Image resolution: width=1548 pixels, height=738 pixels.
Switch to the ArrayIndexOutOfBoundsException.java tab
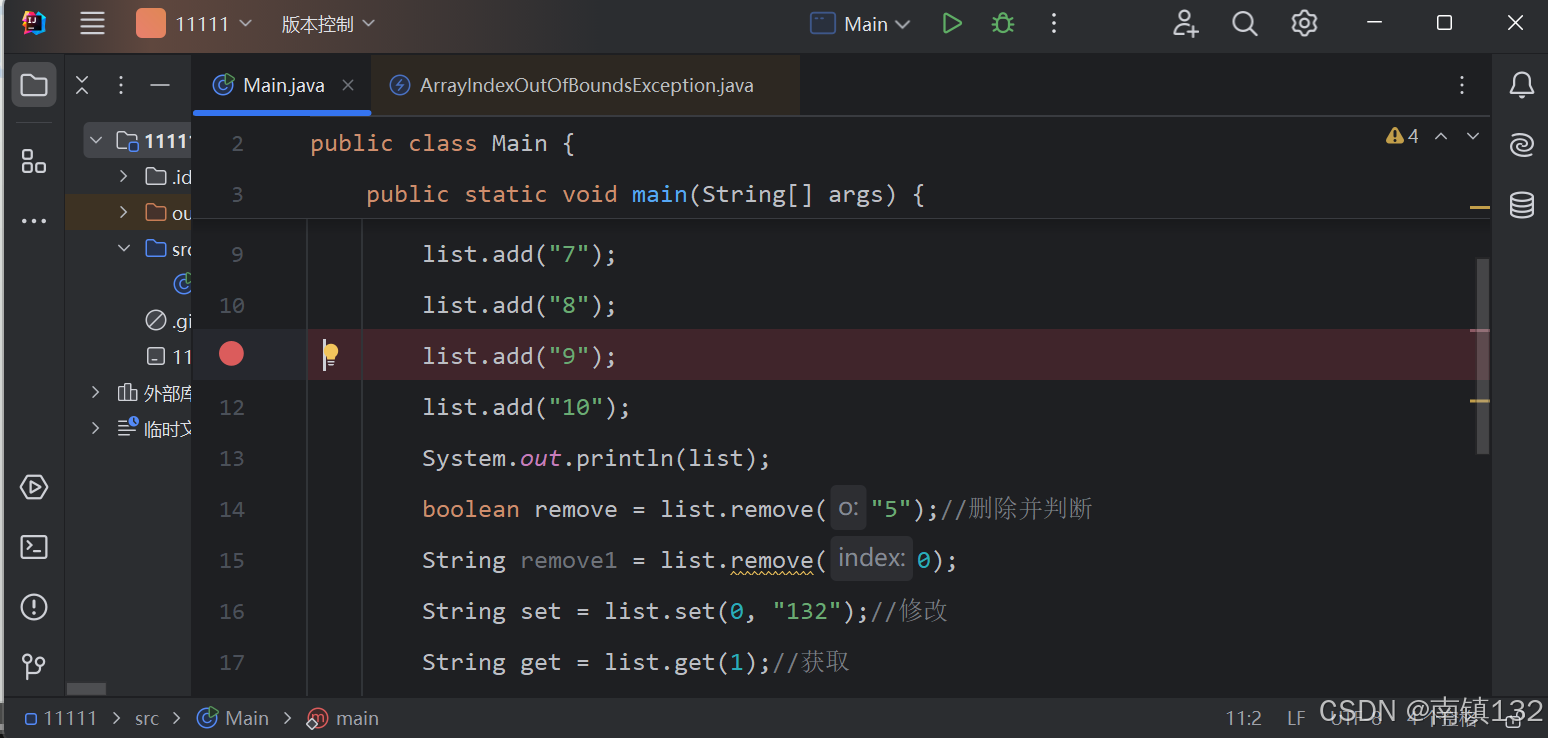point(585,85)
